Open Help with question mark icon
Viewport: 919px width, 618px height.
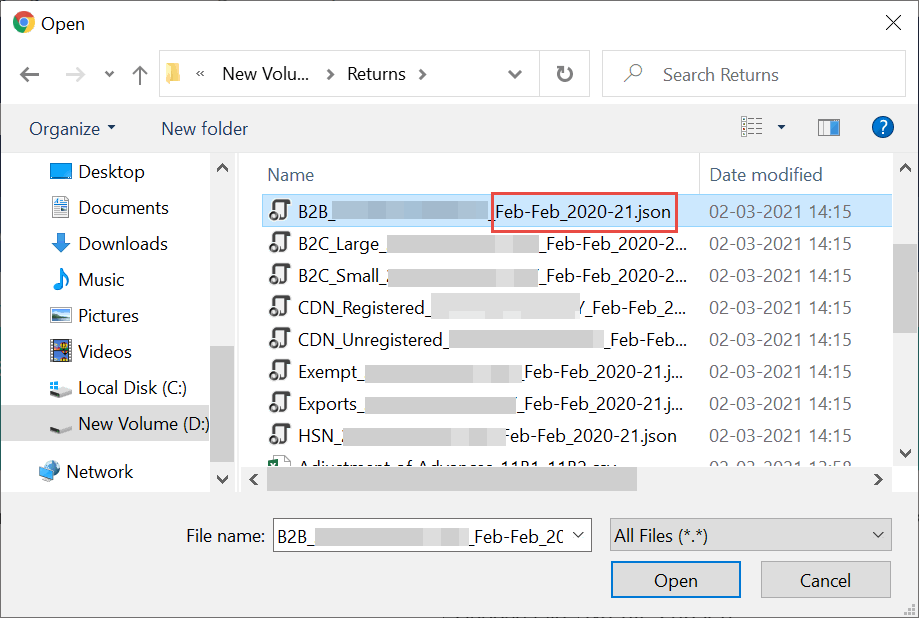(x=883, y=127)
